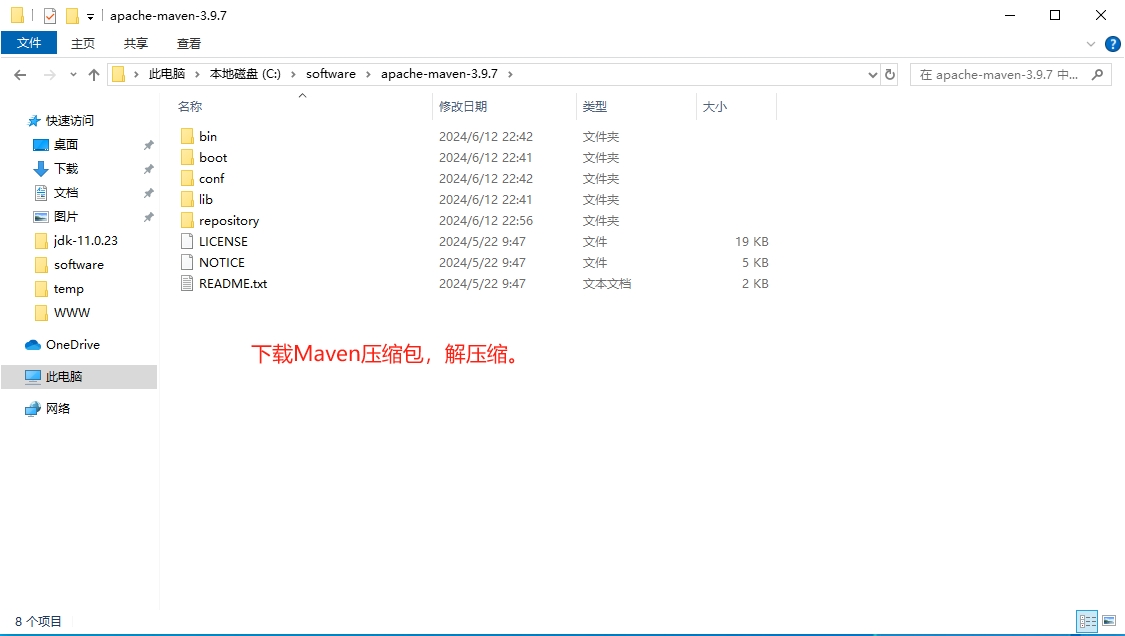Click new folder quick access toolbar icon
The image size is (1125, 636).
point(72,16)
